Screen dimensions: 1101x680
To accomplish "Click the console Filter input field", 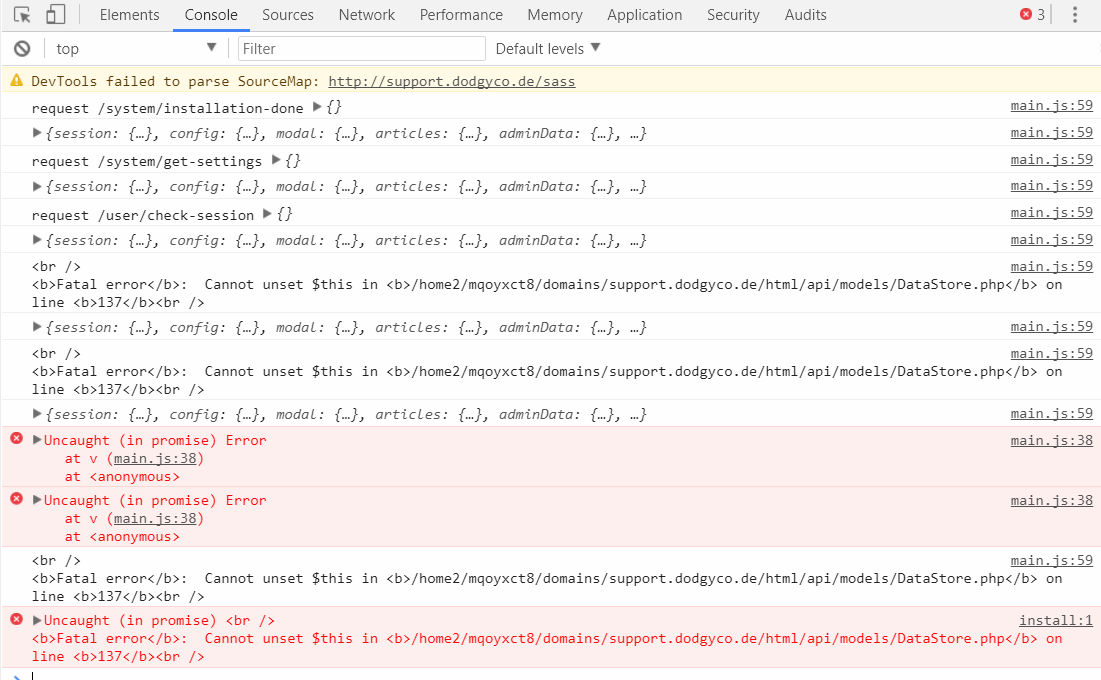I will click(361, 48).
